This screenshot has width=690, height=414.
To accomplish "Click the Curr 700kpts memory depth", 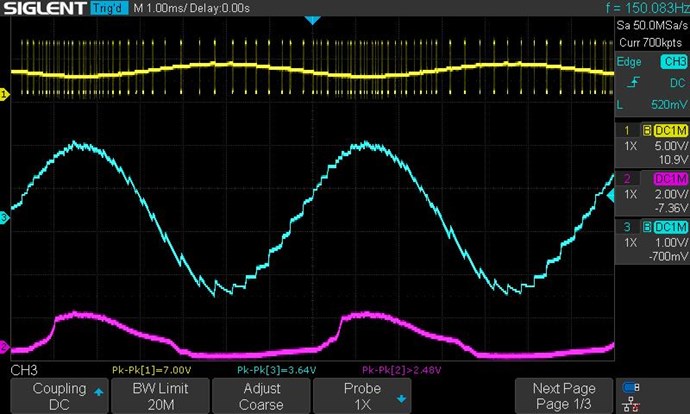I will 651,42.
